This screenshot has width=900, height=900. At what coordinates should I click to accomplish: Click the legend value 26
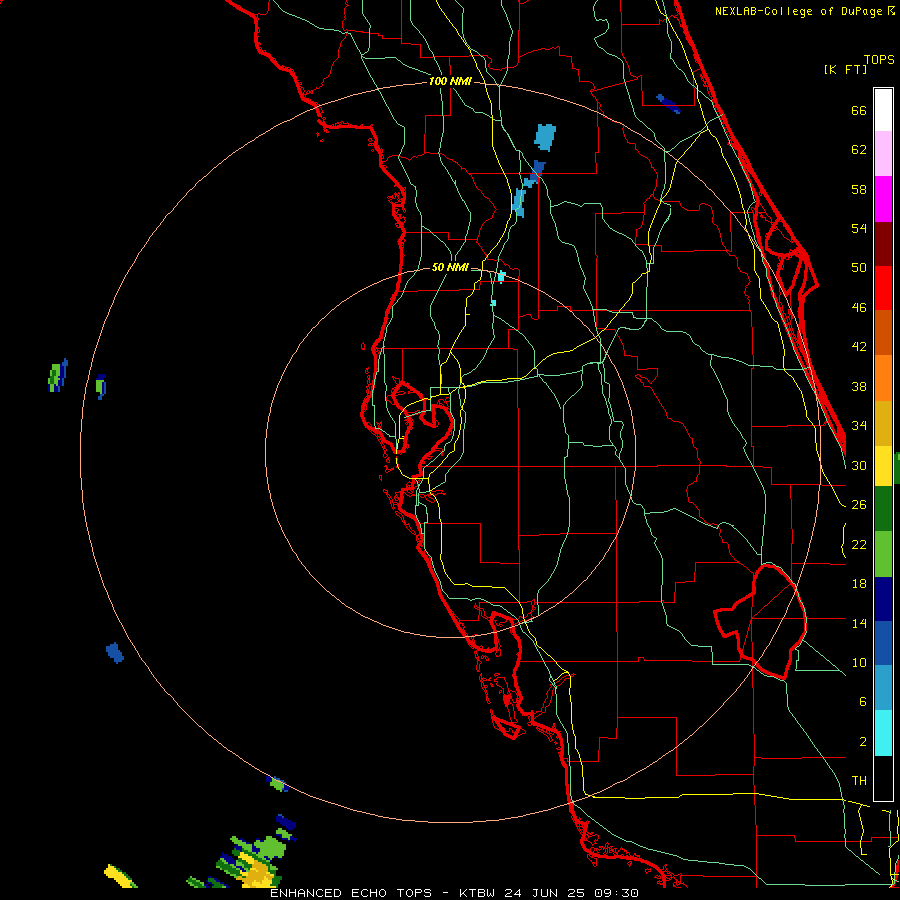(859, 505)
